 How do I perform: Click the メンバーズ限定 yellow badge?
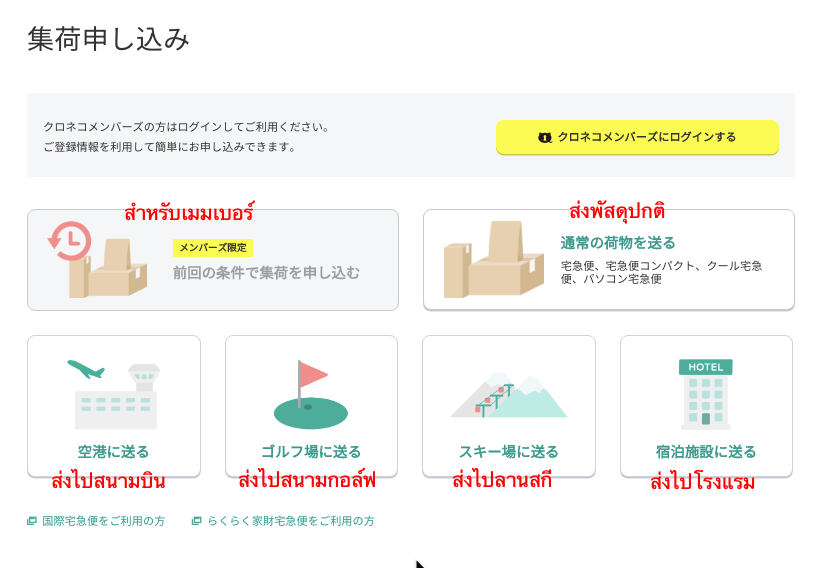coord(213,248)
